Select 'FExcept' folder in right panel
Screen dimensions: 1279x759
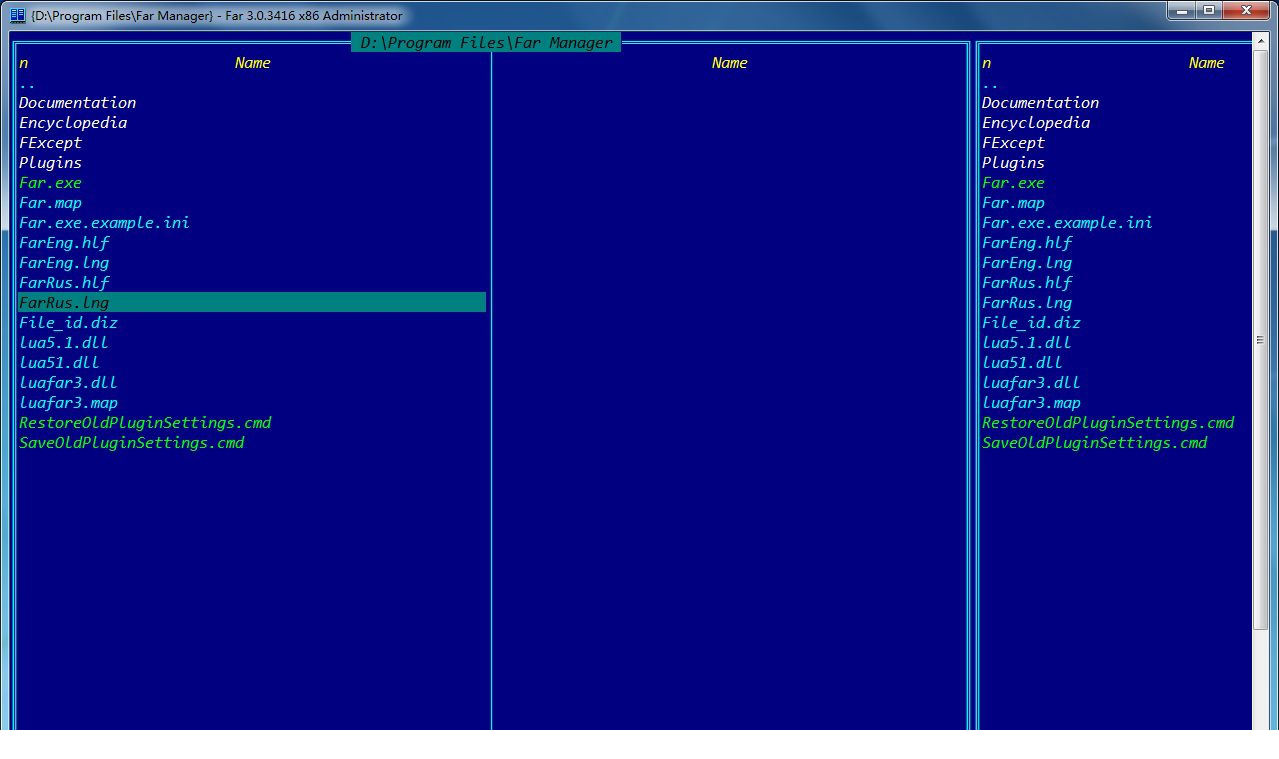(x=1013, y=143)
